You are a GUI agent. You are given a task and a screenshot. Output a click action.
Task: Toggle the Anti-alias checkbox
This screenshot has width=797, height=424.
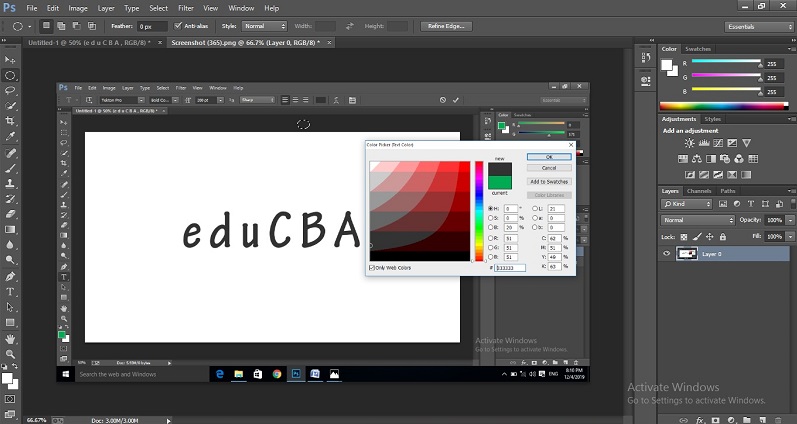(x=178, y=26)
